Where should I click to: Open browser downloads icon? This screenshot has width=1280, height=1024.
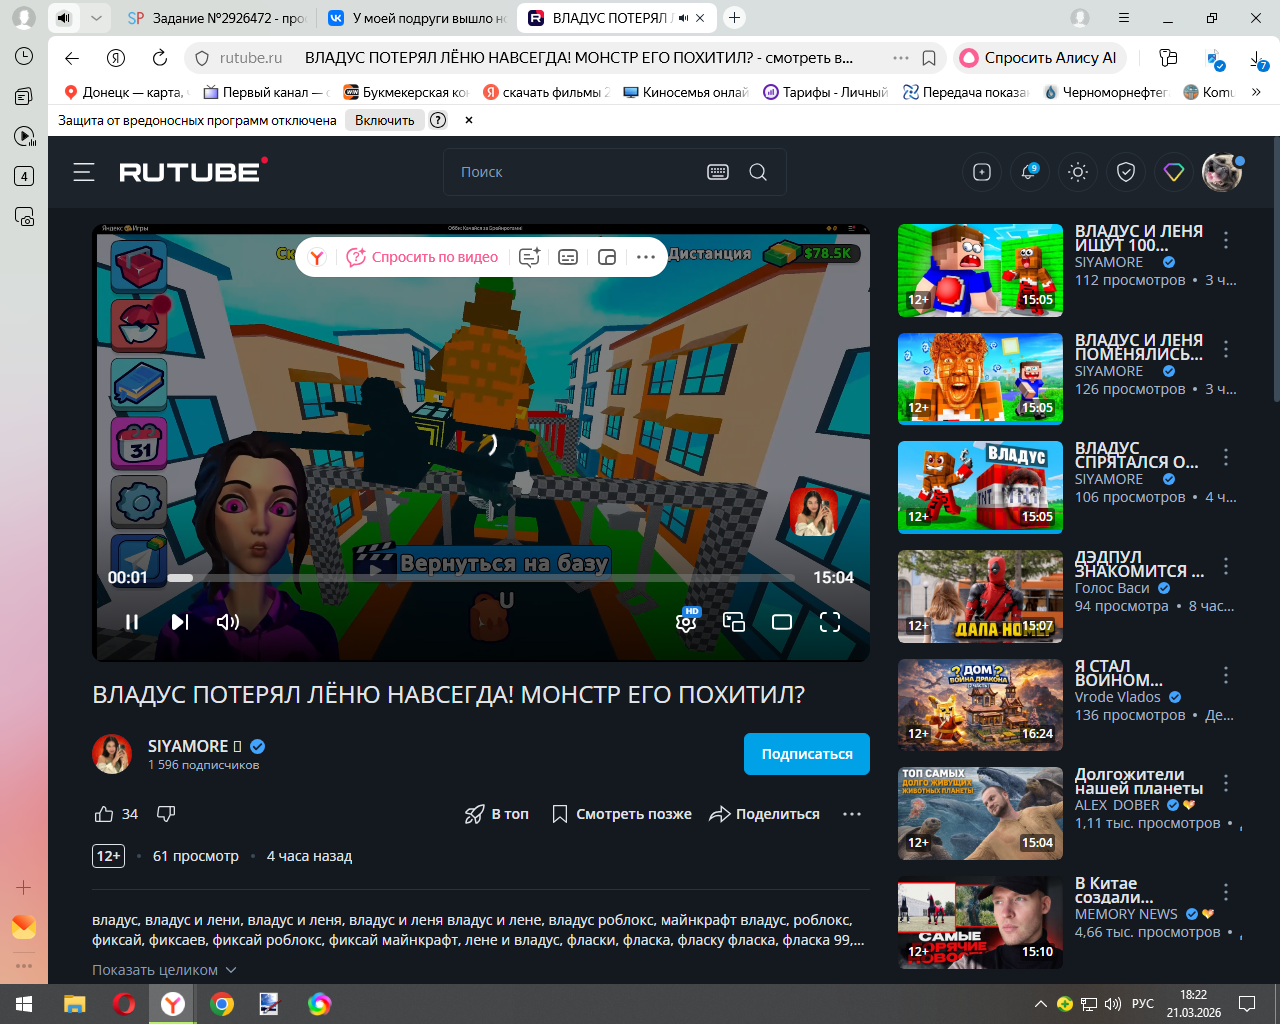click(1259, 59)
